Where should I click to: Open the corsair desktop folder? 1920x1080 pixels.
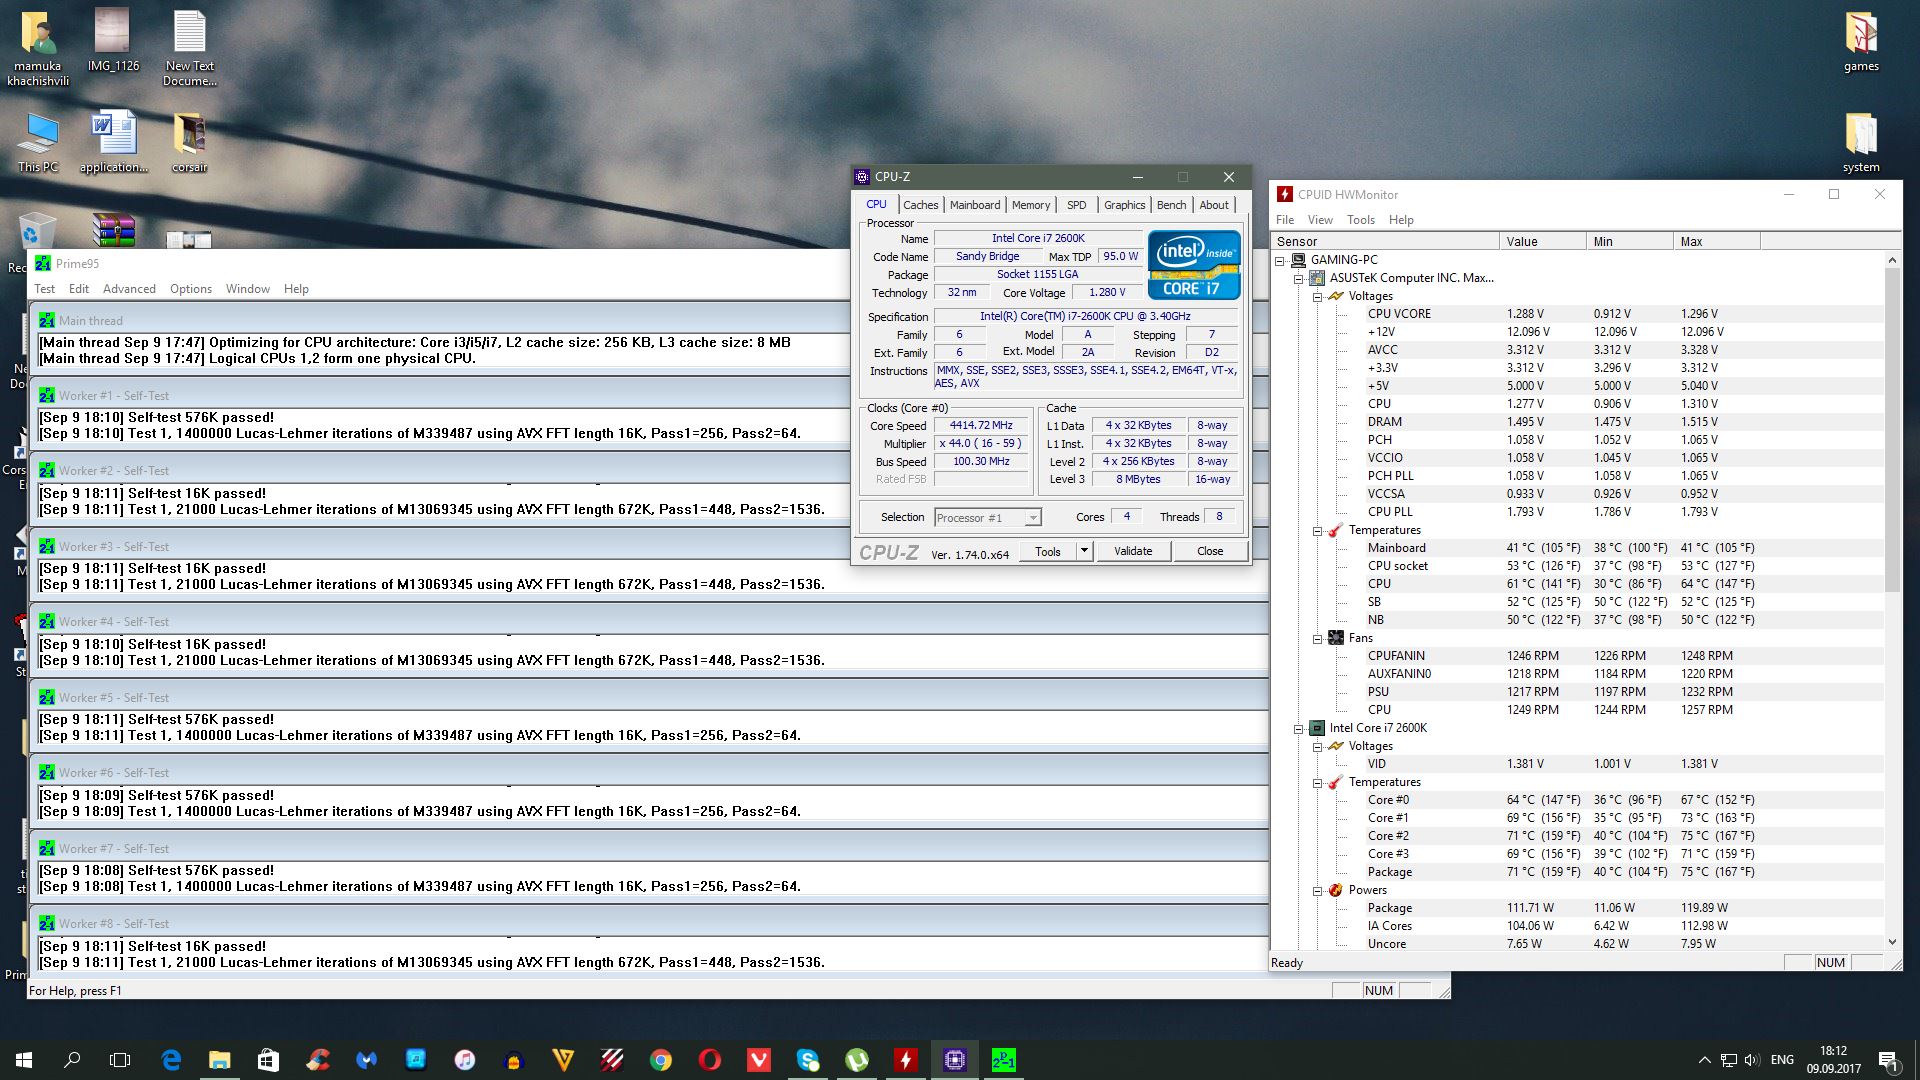[189, 142]
